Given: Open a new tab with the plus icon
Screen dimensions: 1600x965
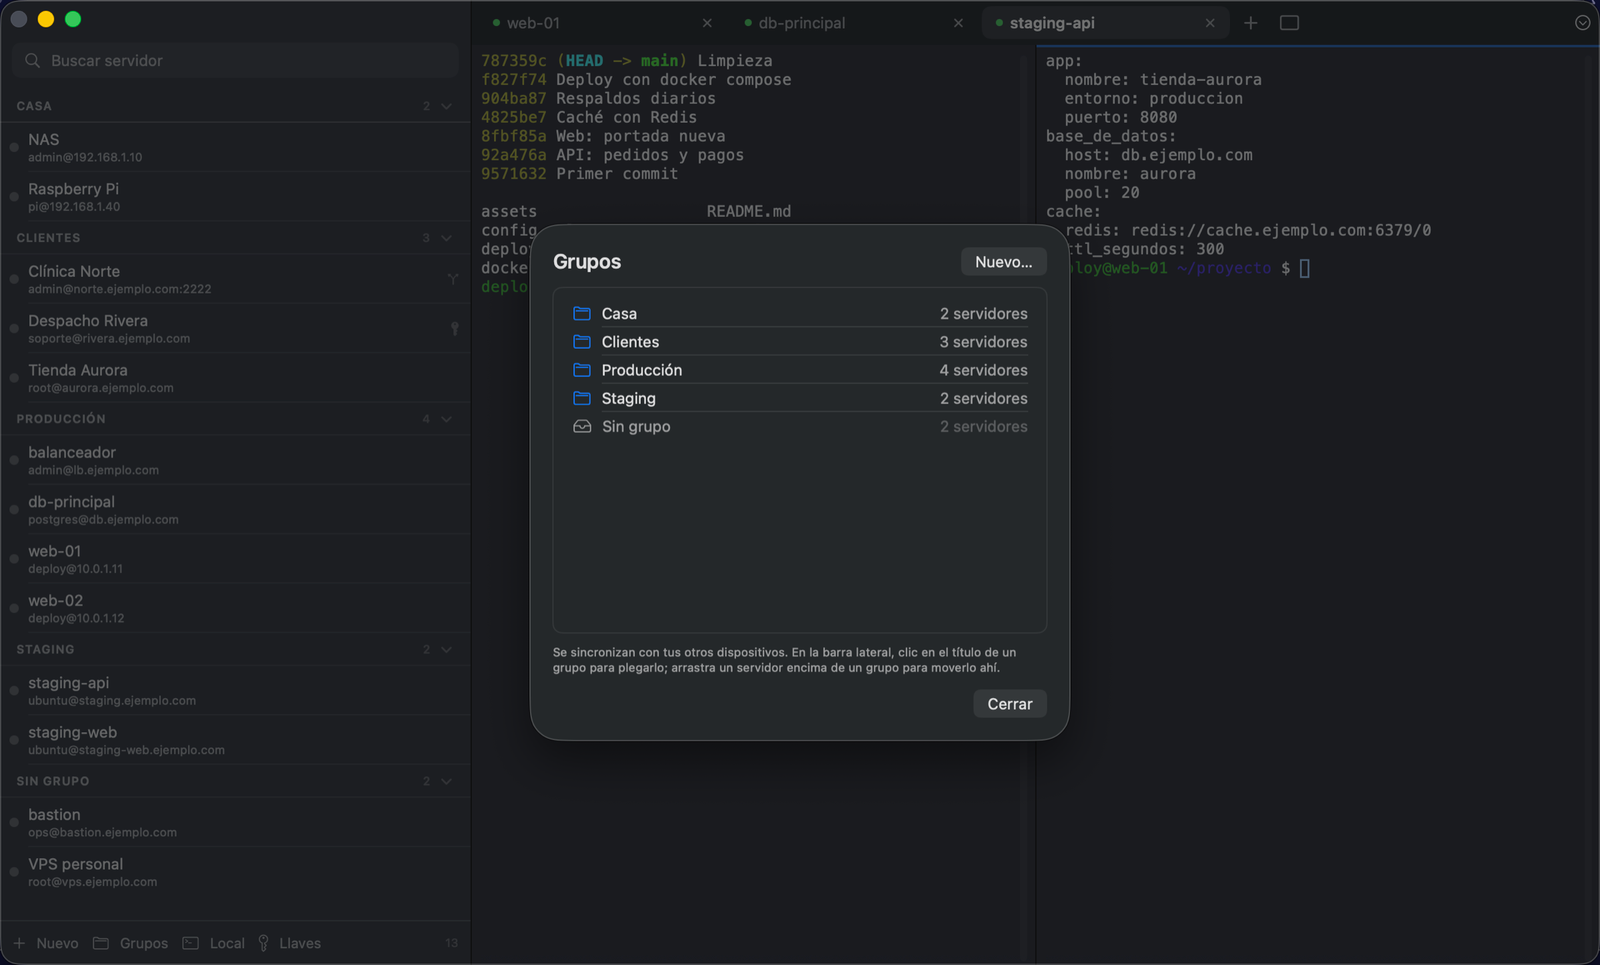Looking at the screenshot, I should pyautogui.click(x=1250, y=23).
